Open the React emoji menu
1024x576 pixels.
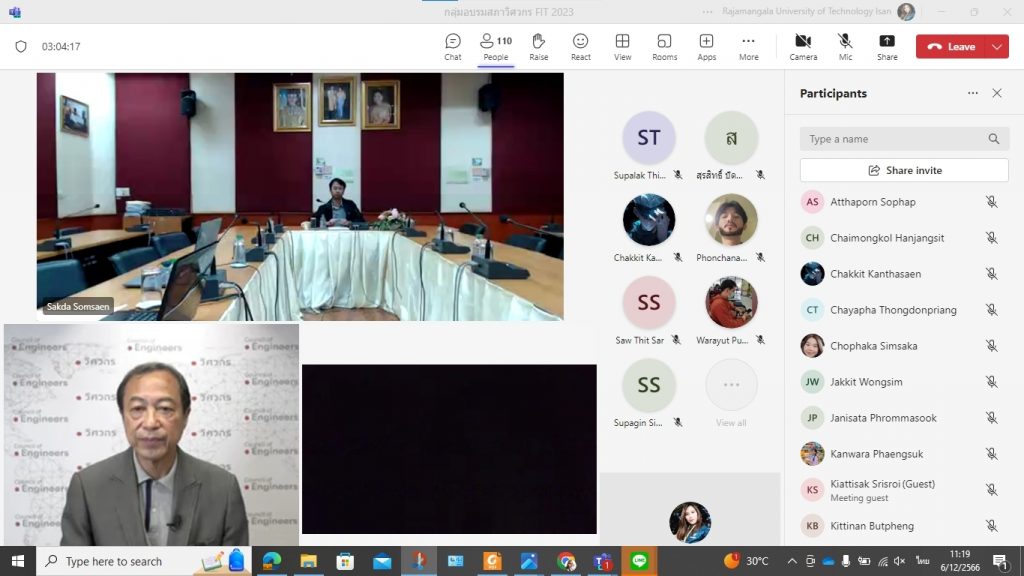coord(580,46)
